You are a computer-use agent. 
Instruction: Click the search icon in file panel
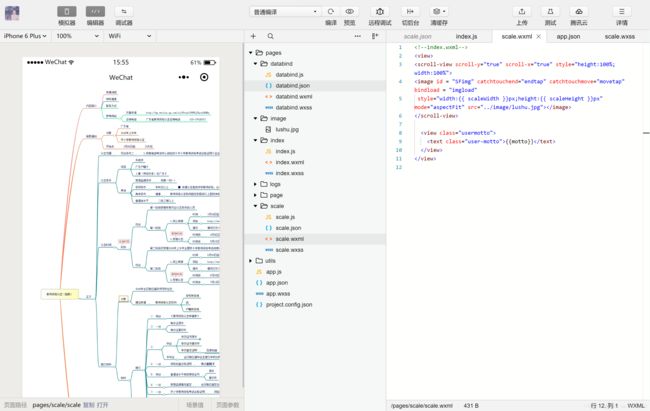tap(270, 36)
